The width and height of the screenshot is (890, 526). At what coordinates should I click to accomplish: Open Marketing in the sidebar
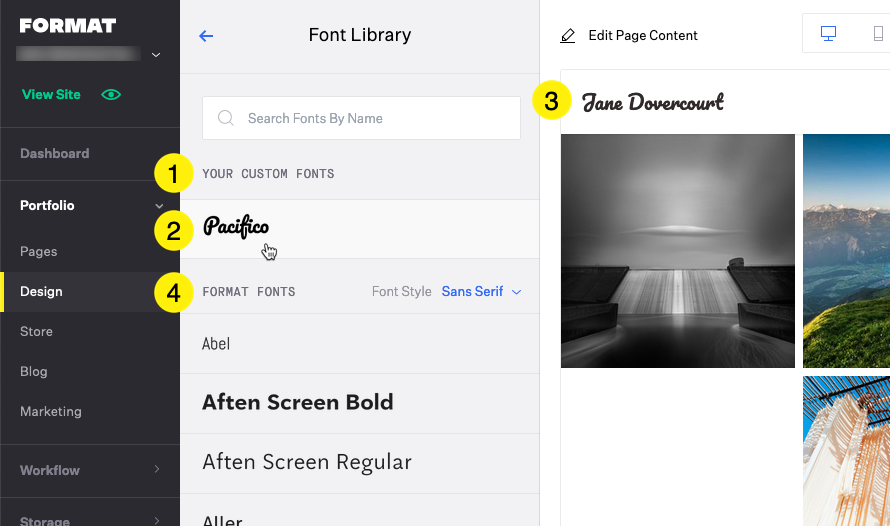51,411
